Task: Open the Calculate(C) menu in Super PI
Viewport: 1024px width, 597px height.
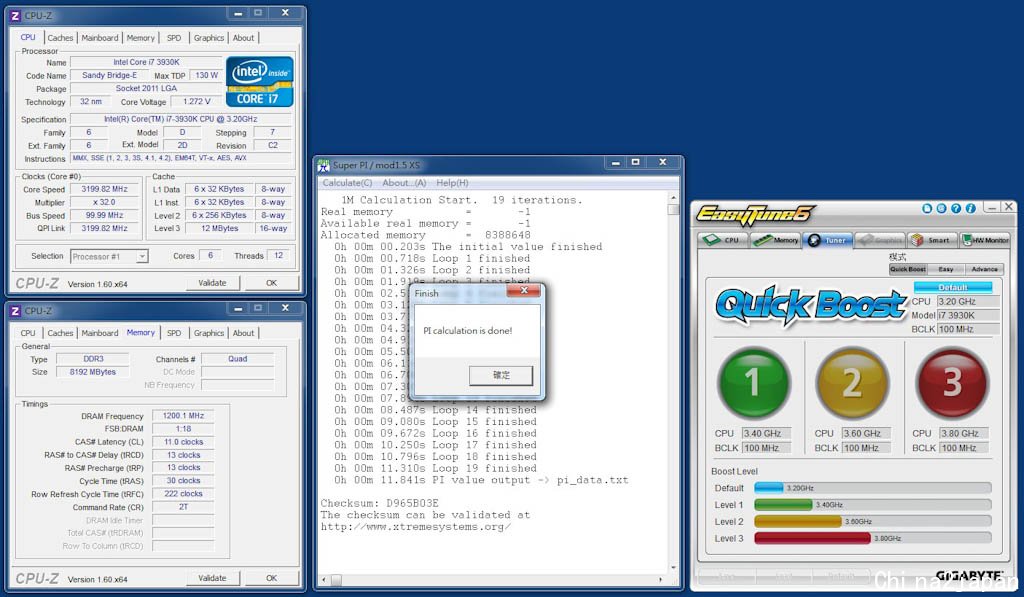Action: (x=347, y=183)
